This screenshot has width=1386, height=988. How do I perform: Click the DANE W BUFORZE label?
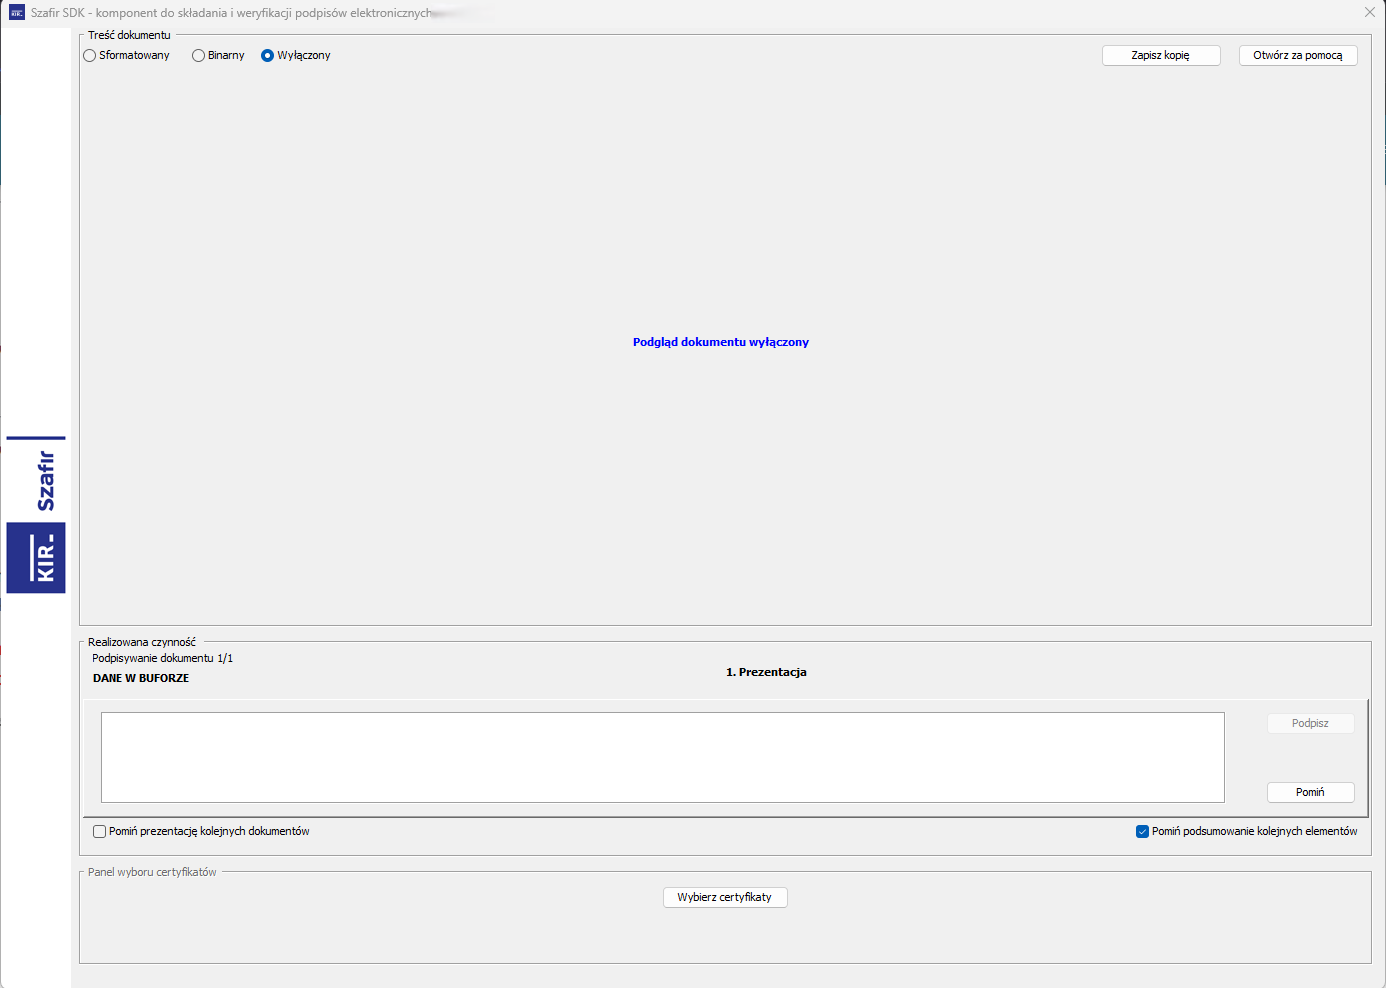point(141,678)
